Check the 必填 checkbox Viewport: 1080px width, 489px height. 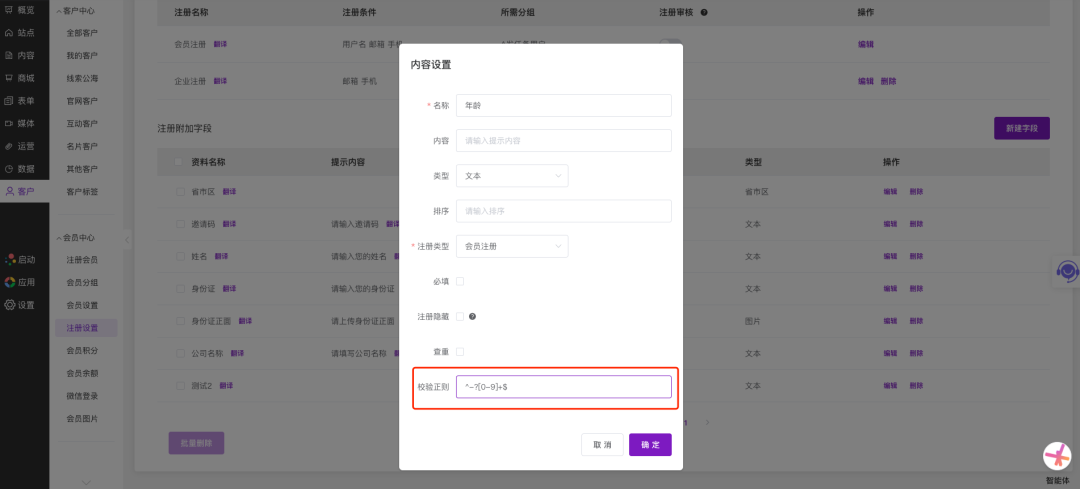(460, 281)
